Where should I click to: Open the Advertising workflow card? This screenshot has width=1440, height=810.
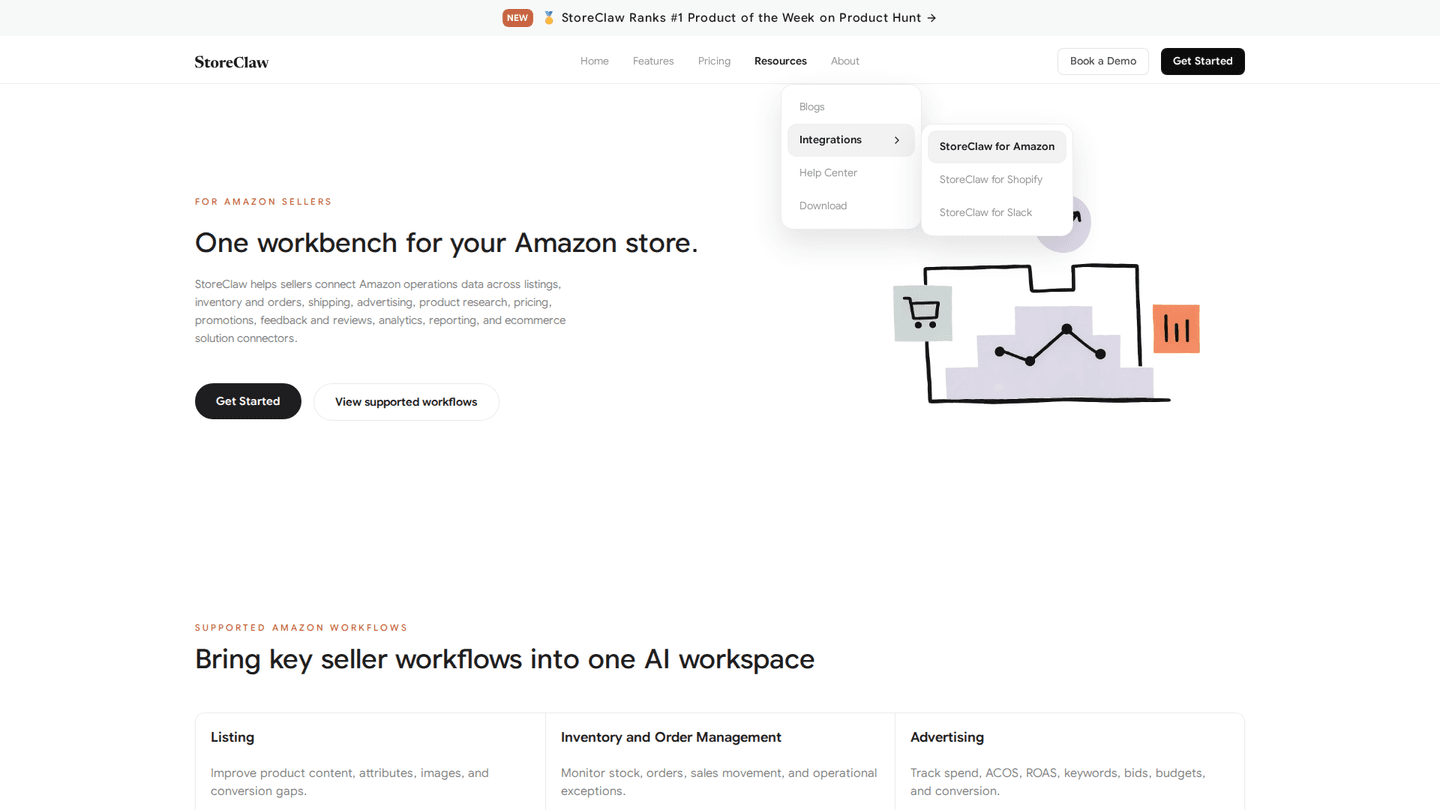pyautogui.click(x=1070, y=761)
